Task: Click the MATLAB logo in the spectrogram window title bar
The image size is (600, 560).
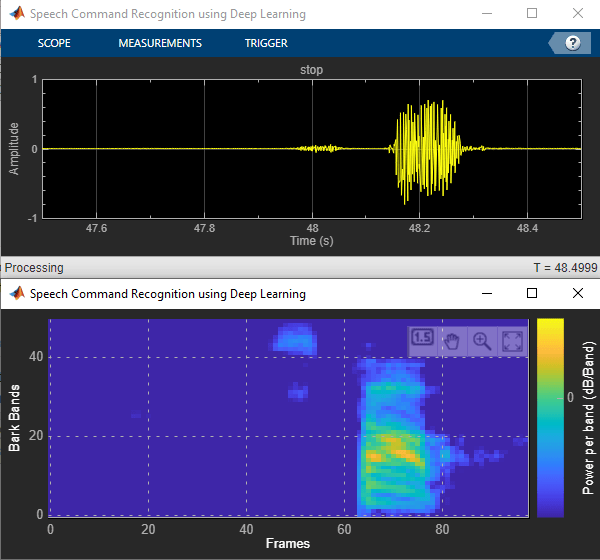Action: [15, 294]
